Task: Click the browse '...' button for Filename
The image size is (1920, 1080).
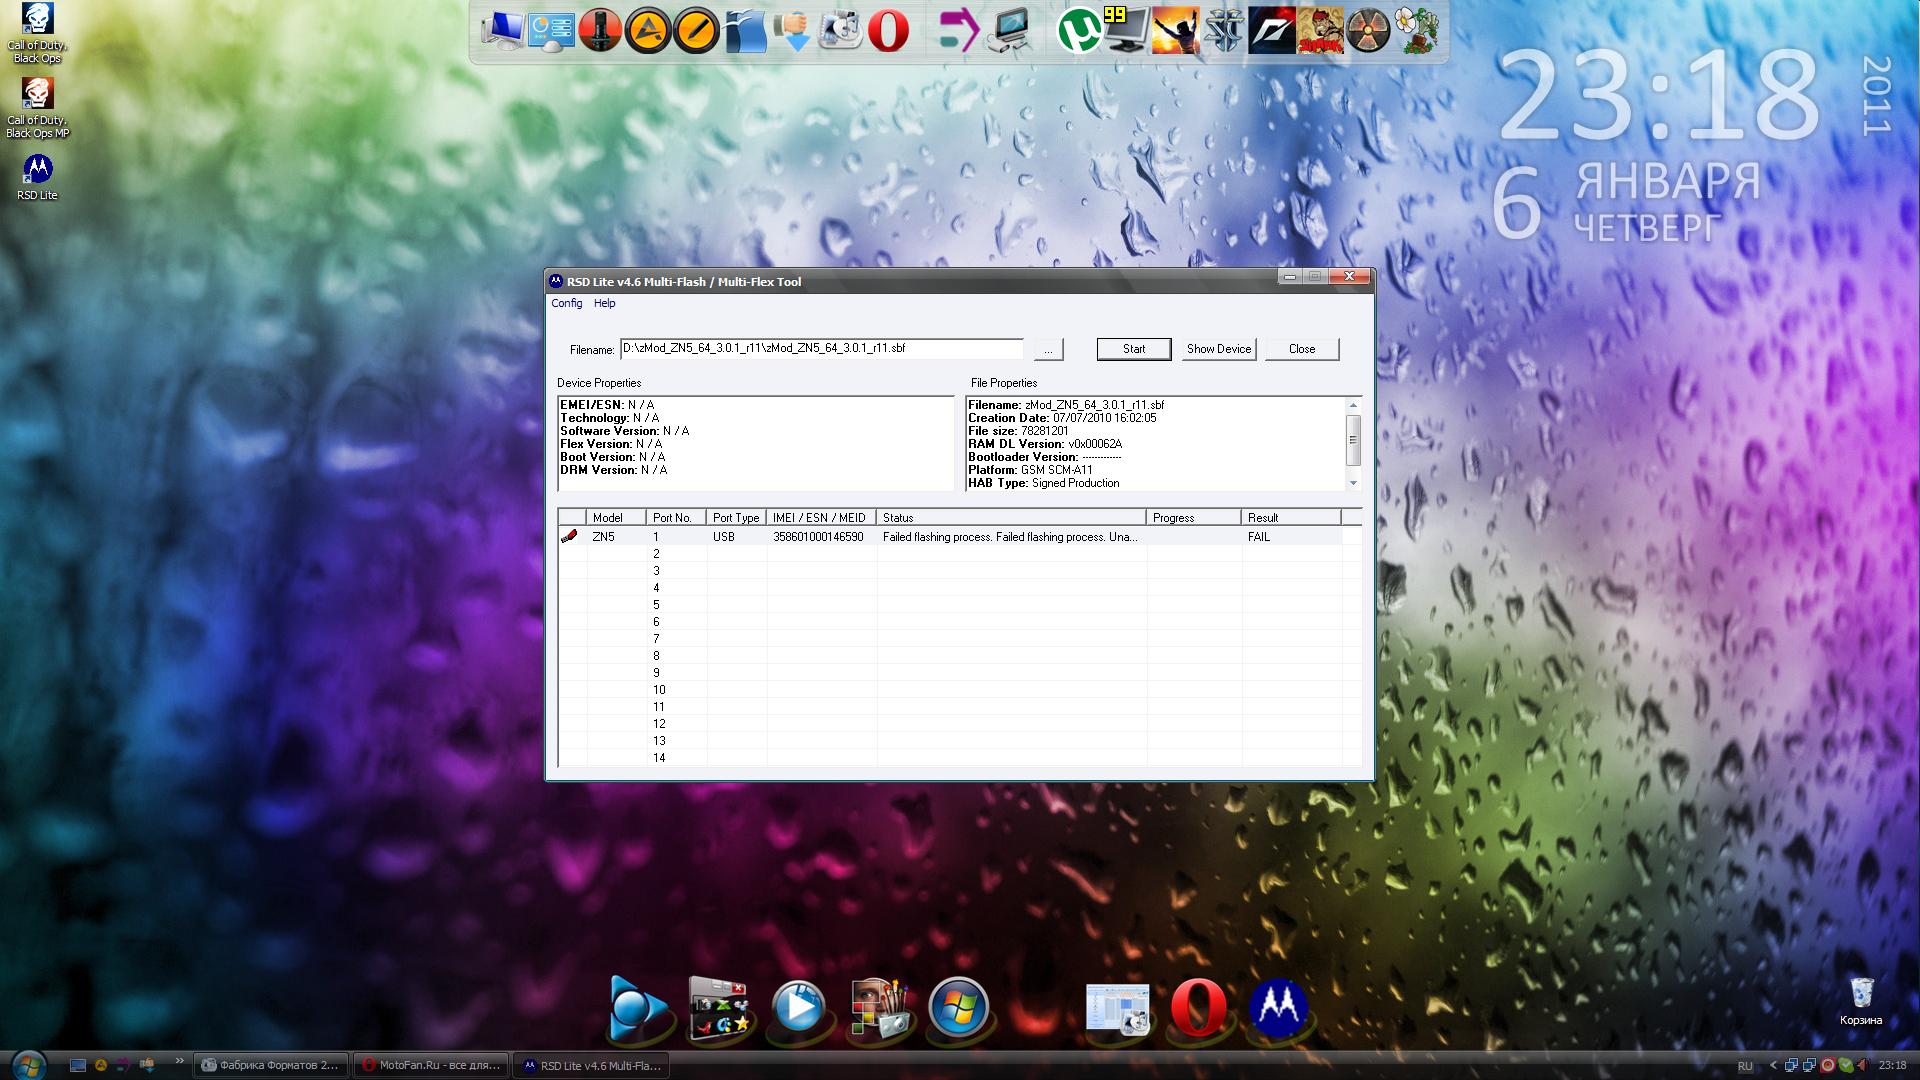Action: point(1047,349)
